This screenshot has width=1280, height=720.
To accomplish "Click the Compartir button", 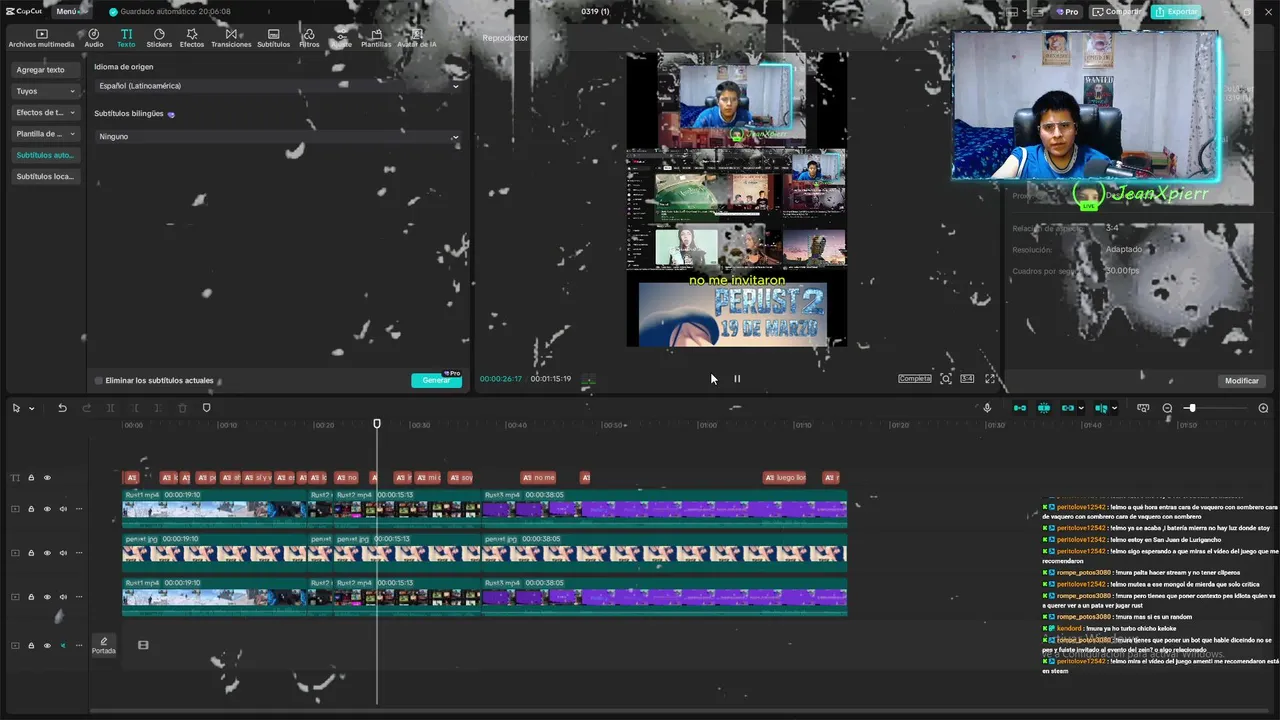I will 1117,11.
